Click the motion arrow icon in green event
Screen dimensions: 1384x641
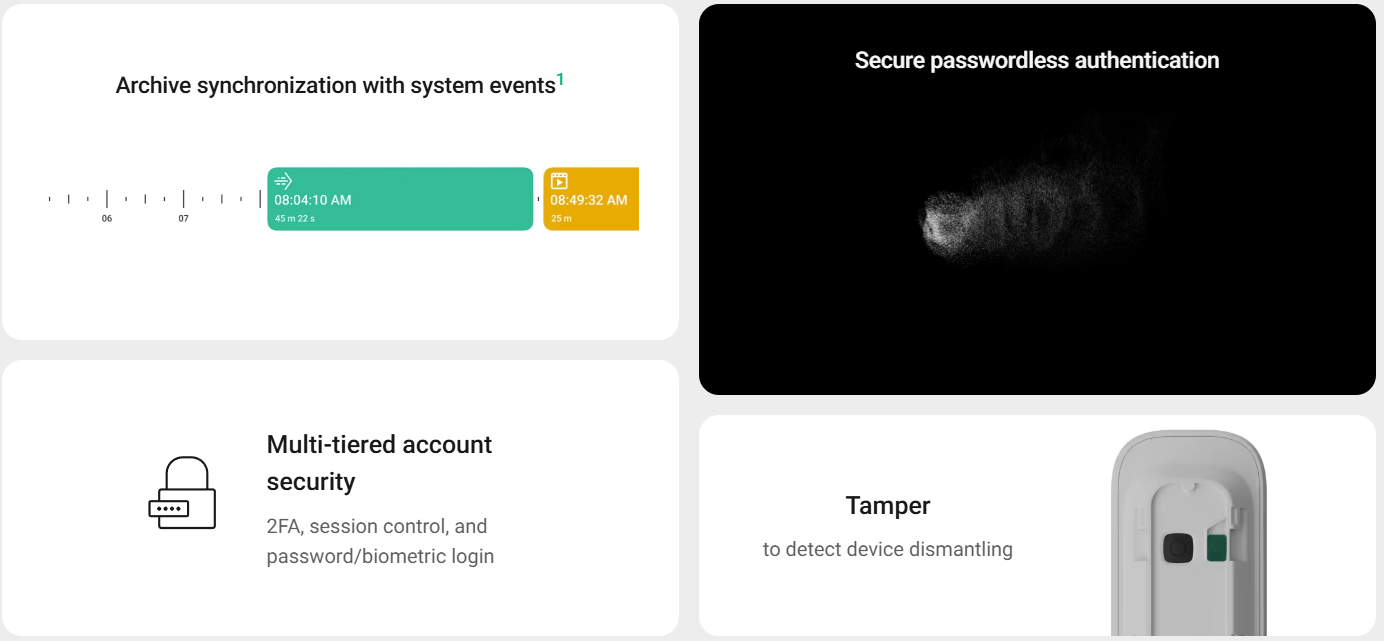pyautogui.click(x=284, y=181)
